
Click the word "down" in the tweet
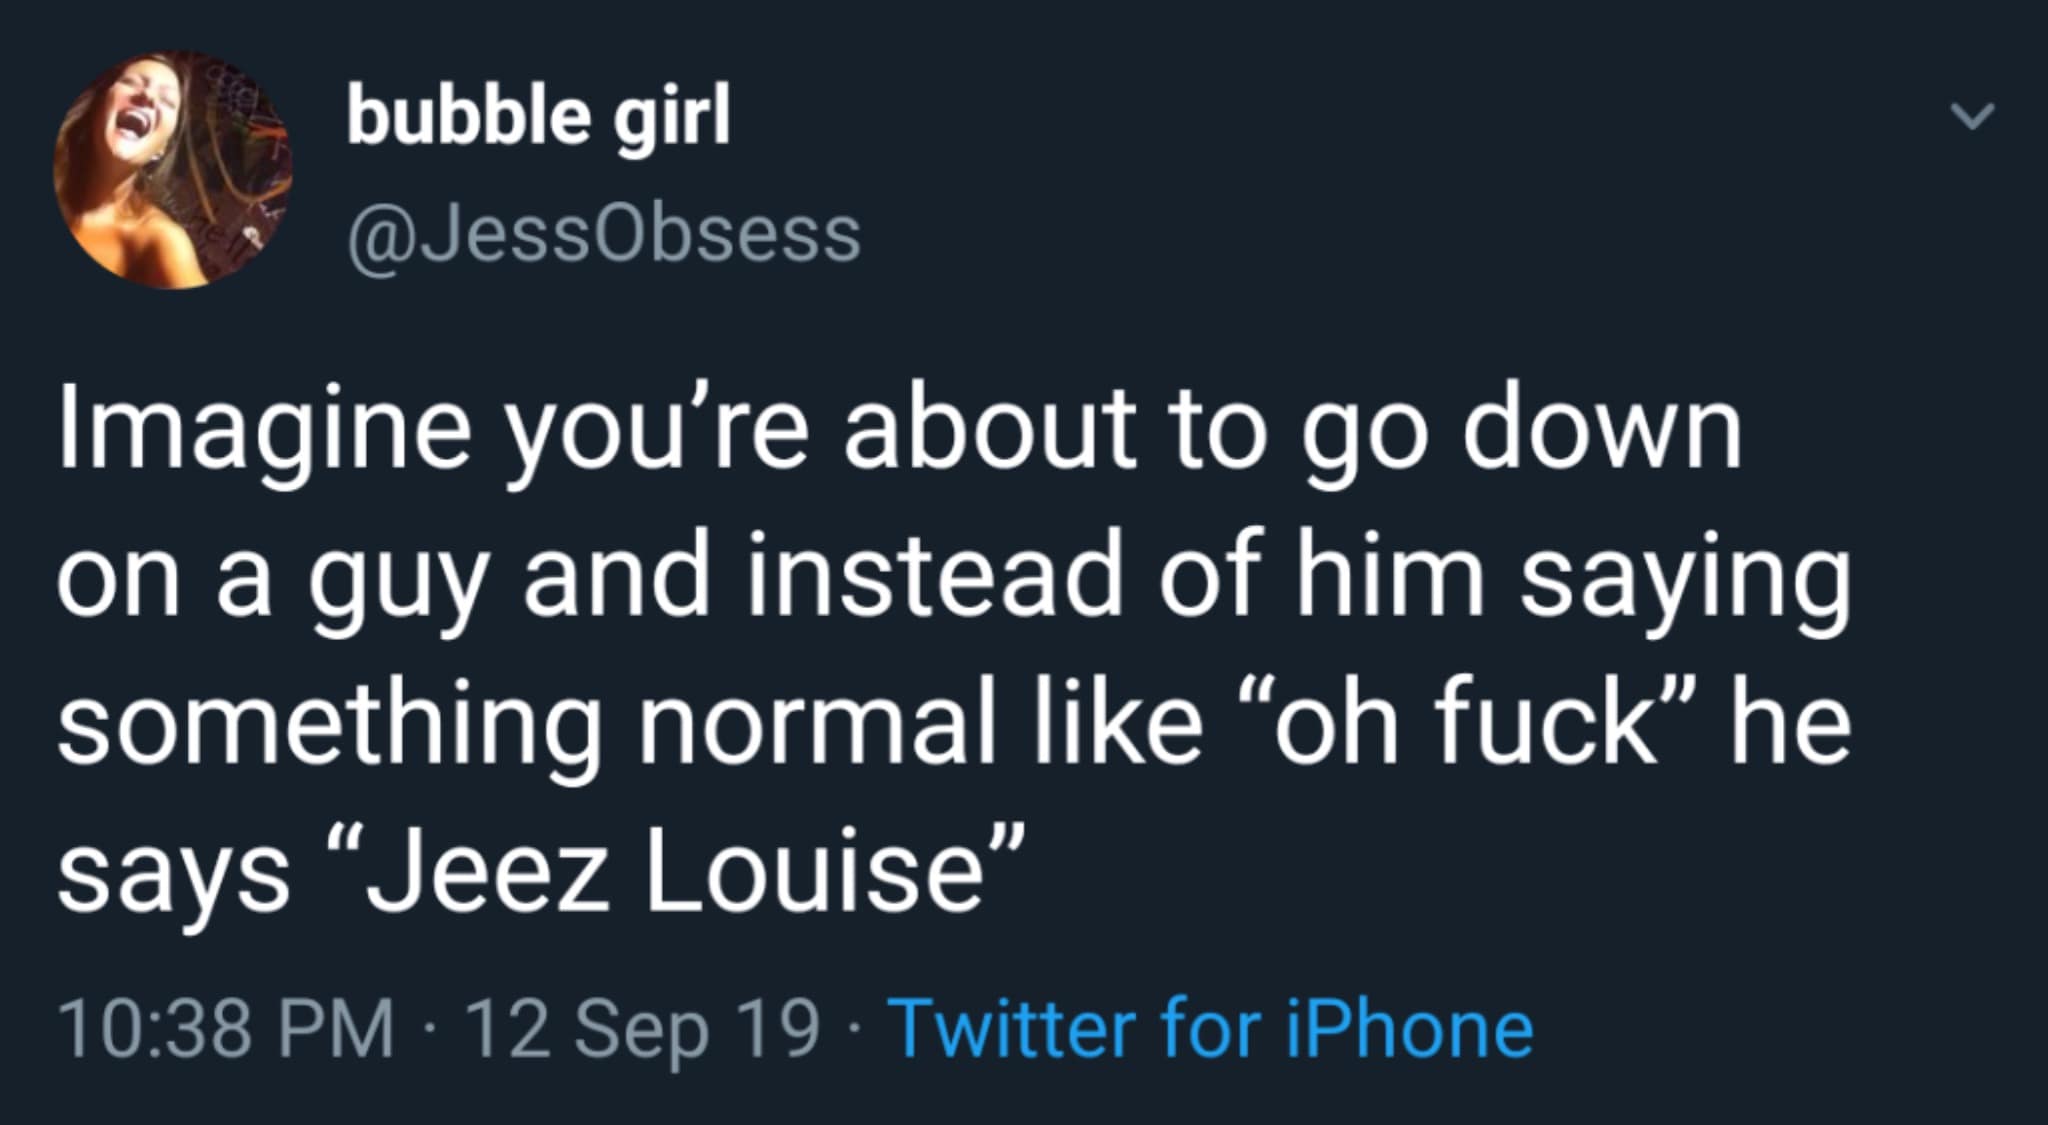coord(1603,433)
